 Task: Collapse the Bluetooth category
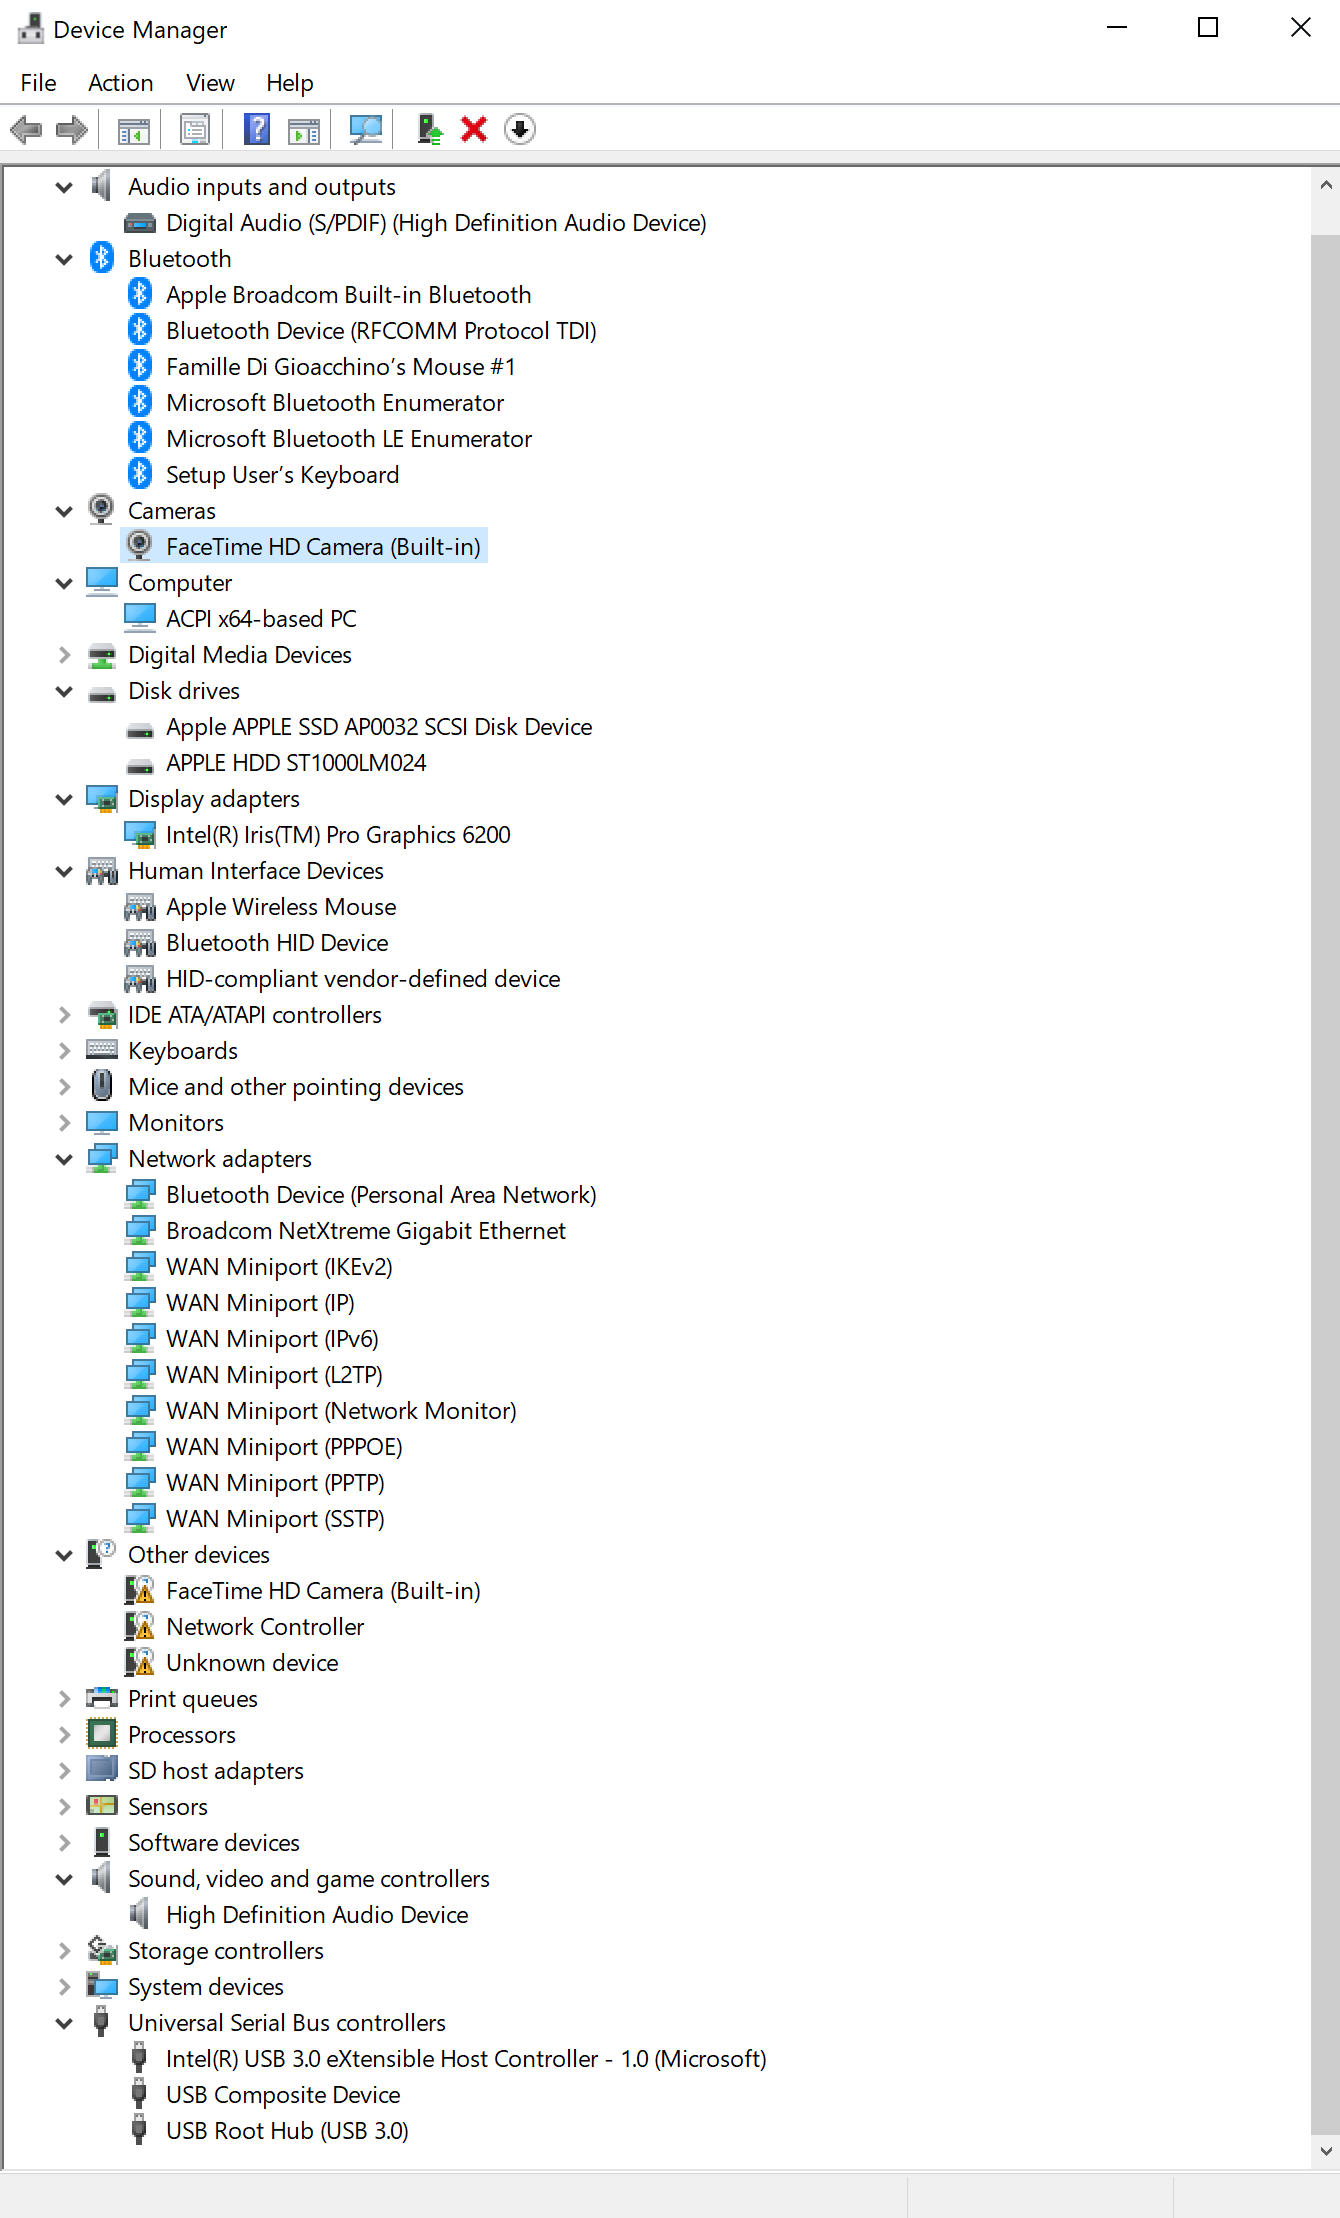[x=64, y=259]
